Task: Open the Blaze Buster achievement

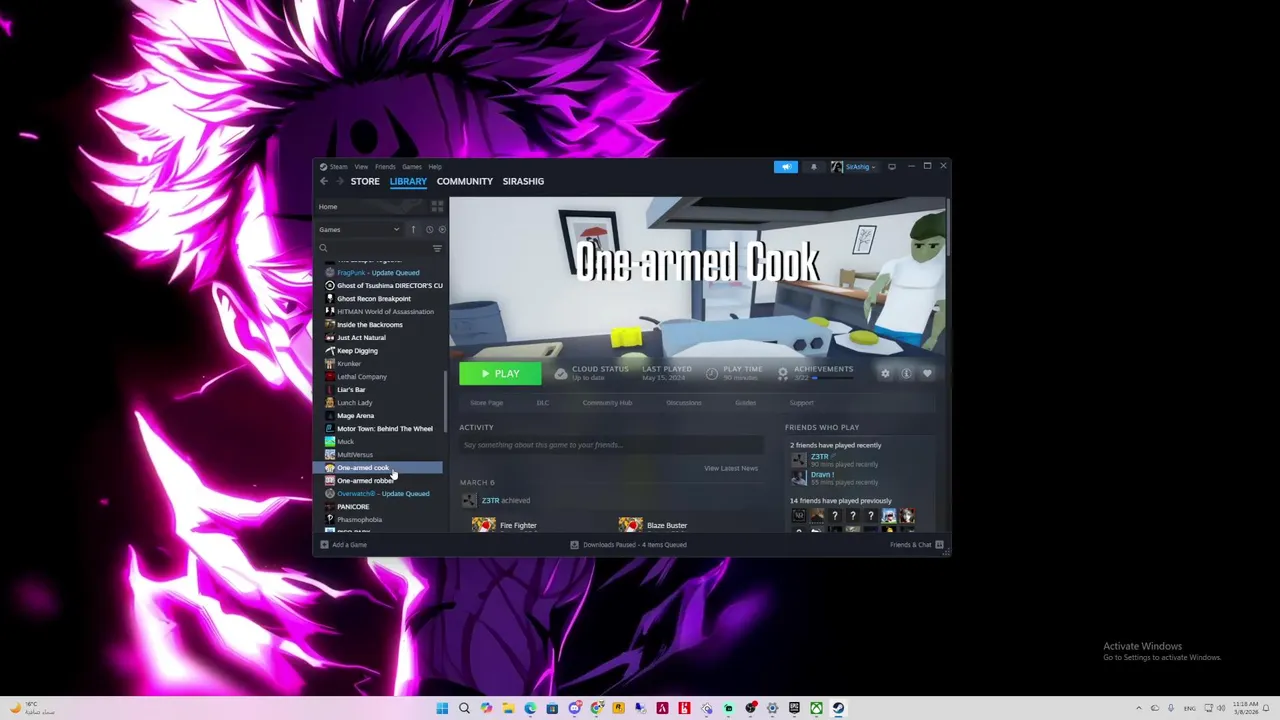Action: click(x=667, y=525)
